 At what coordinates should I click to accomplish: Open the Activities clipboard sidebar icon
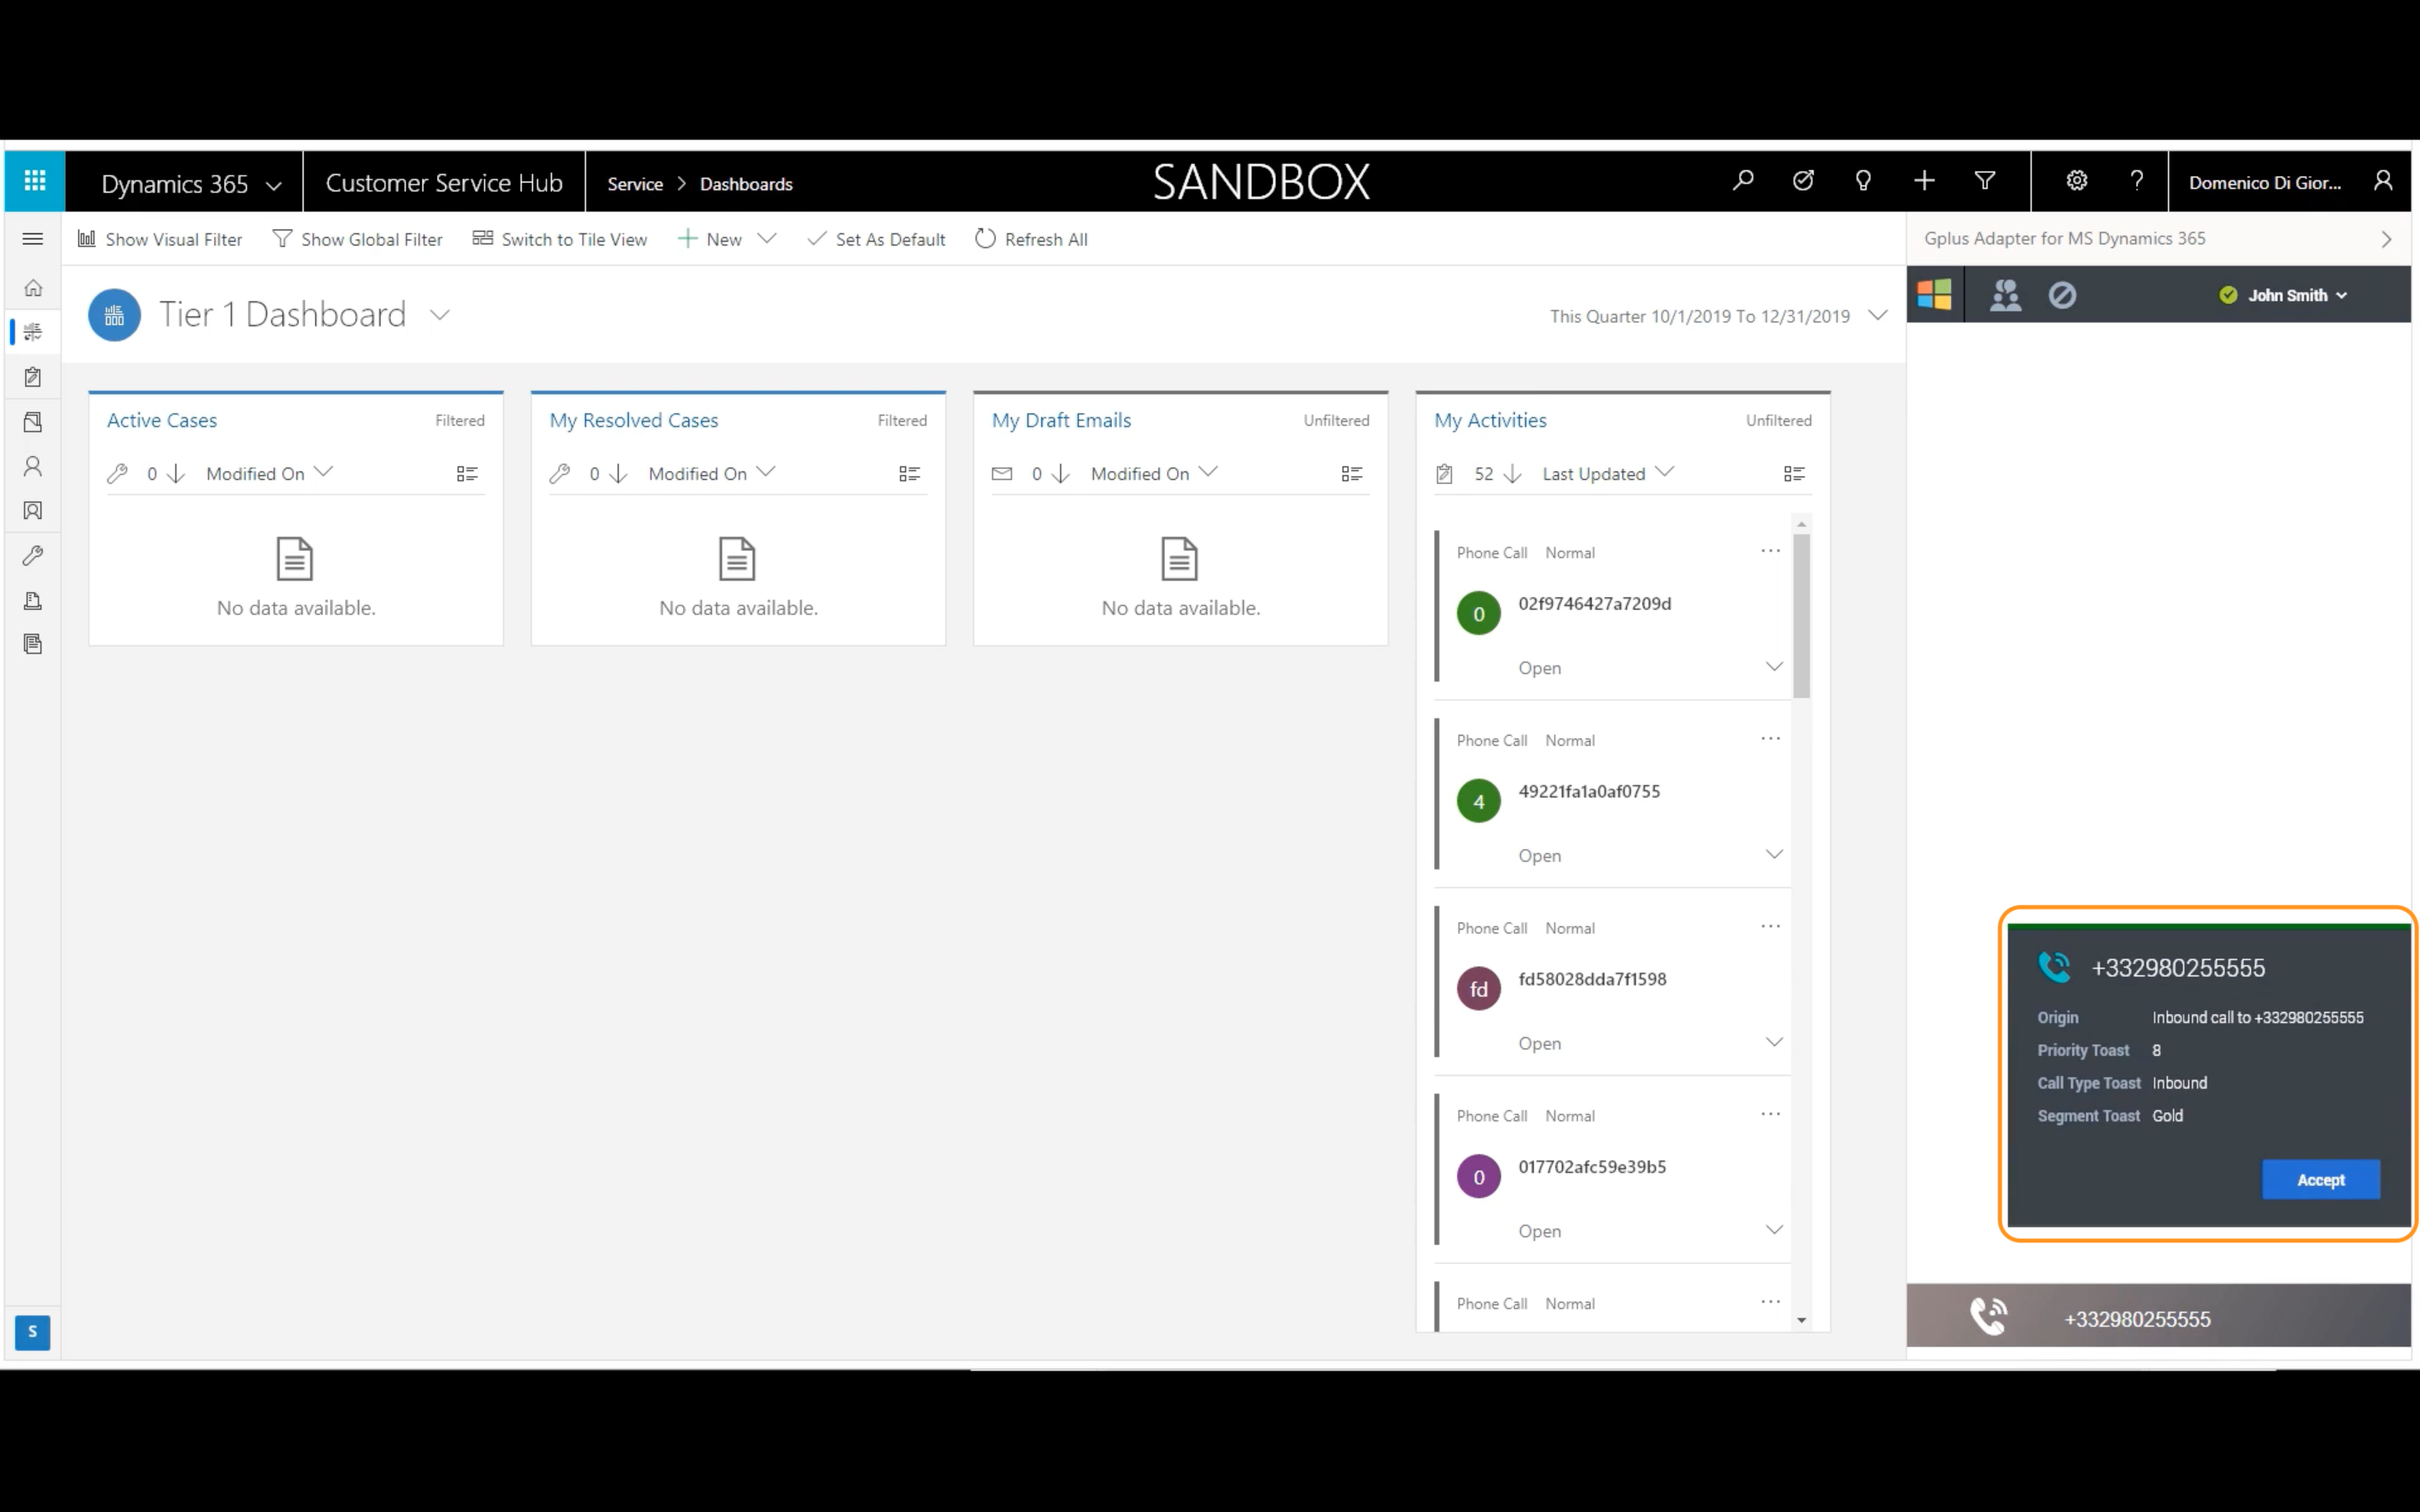tap(33, 377)
